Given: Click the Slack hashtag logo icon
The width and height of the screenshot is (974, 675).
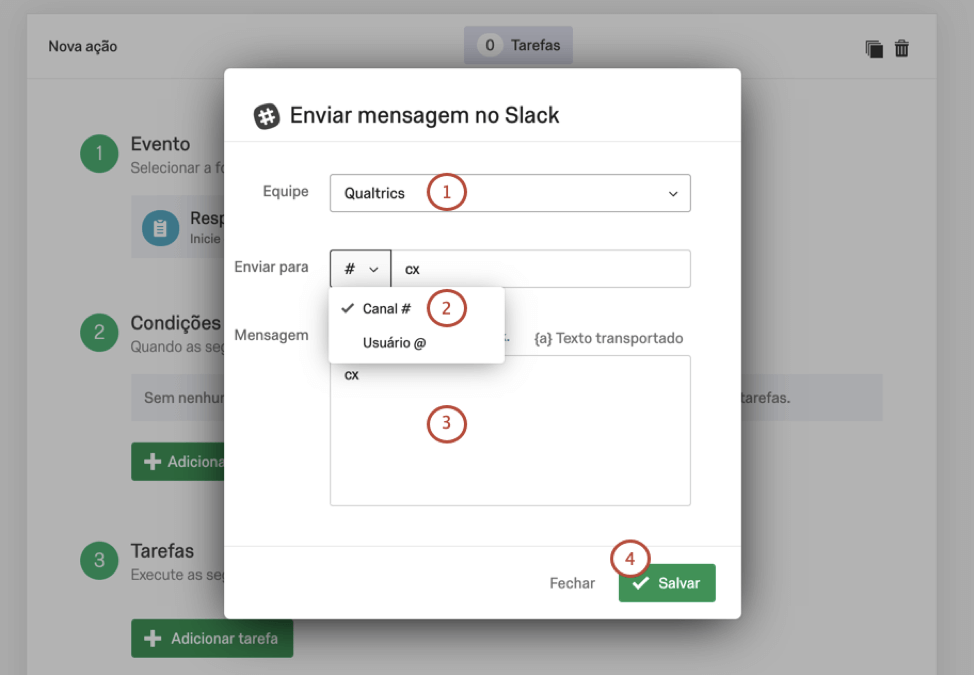Looking at the screenshot, I should tap(266, 115).
